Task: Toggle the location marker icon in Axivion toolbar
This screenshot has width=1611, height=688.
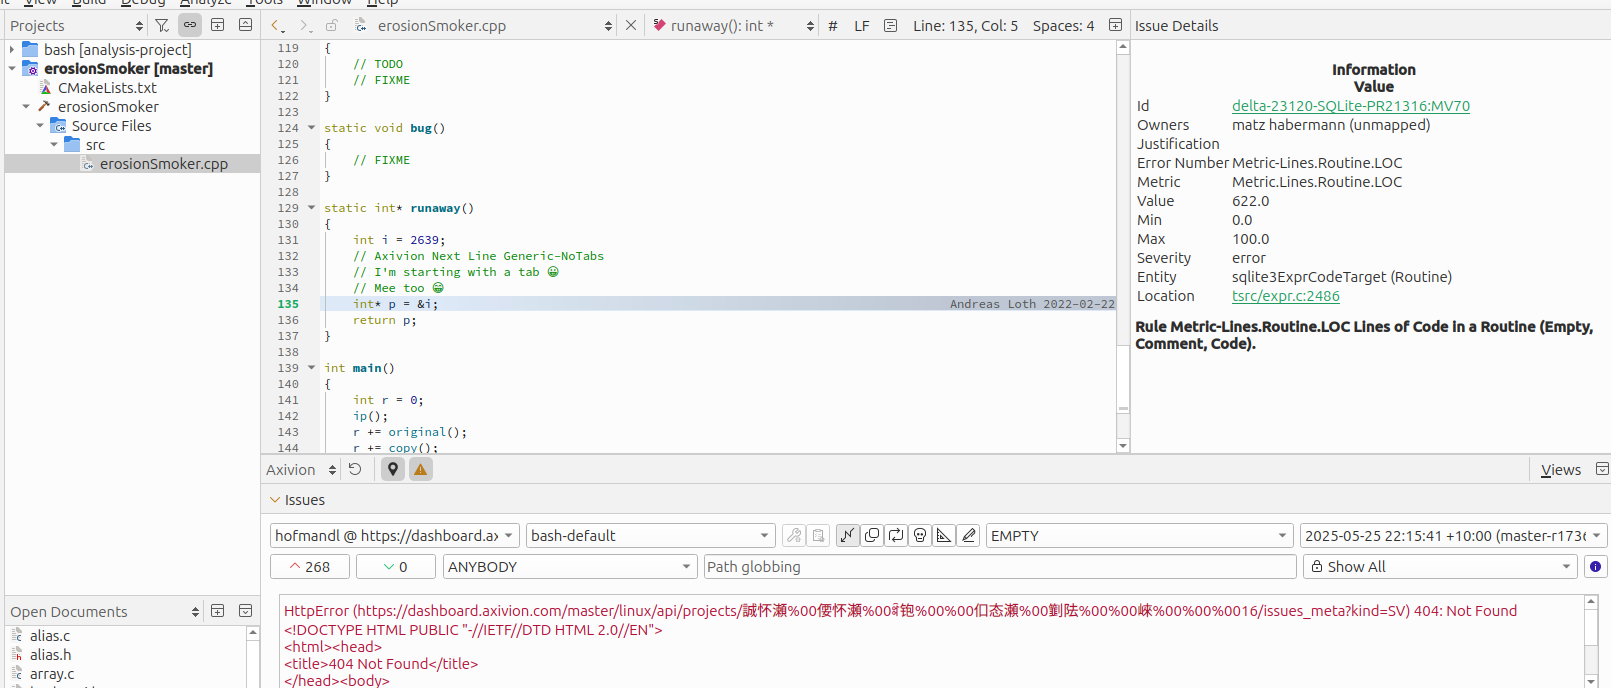Action: click(393, 469)
